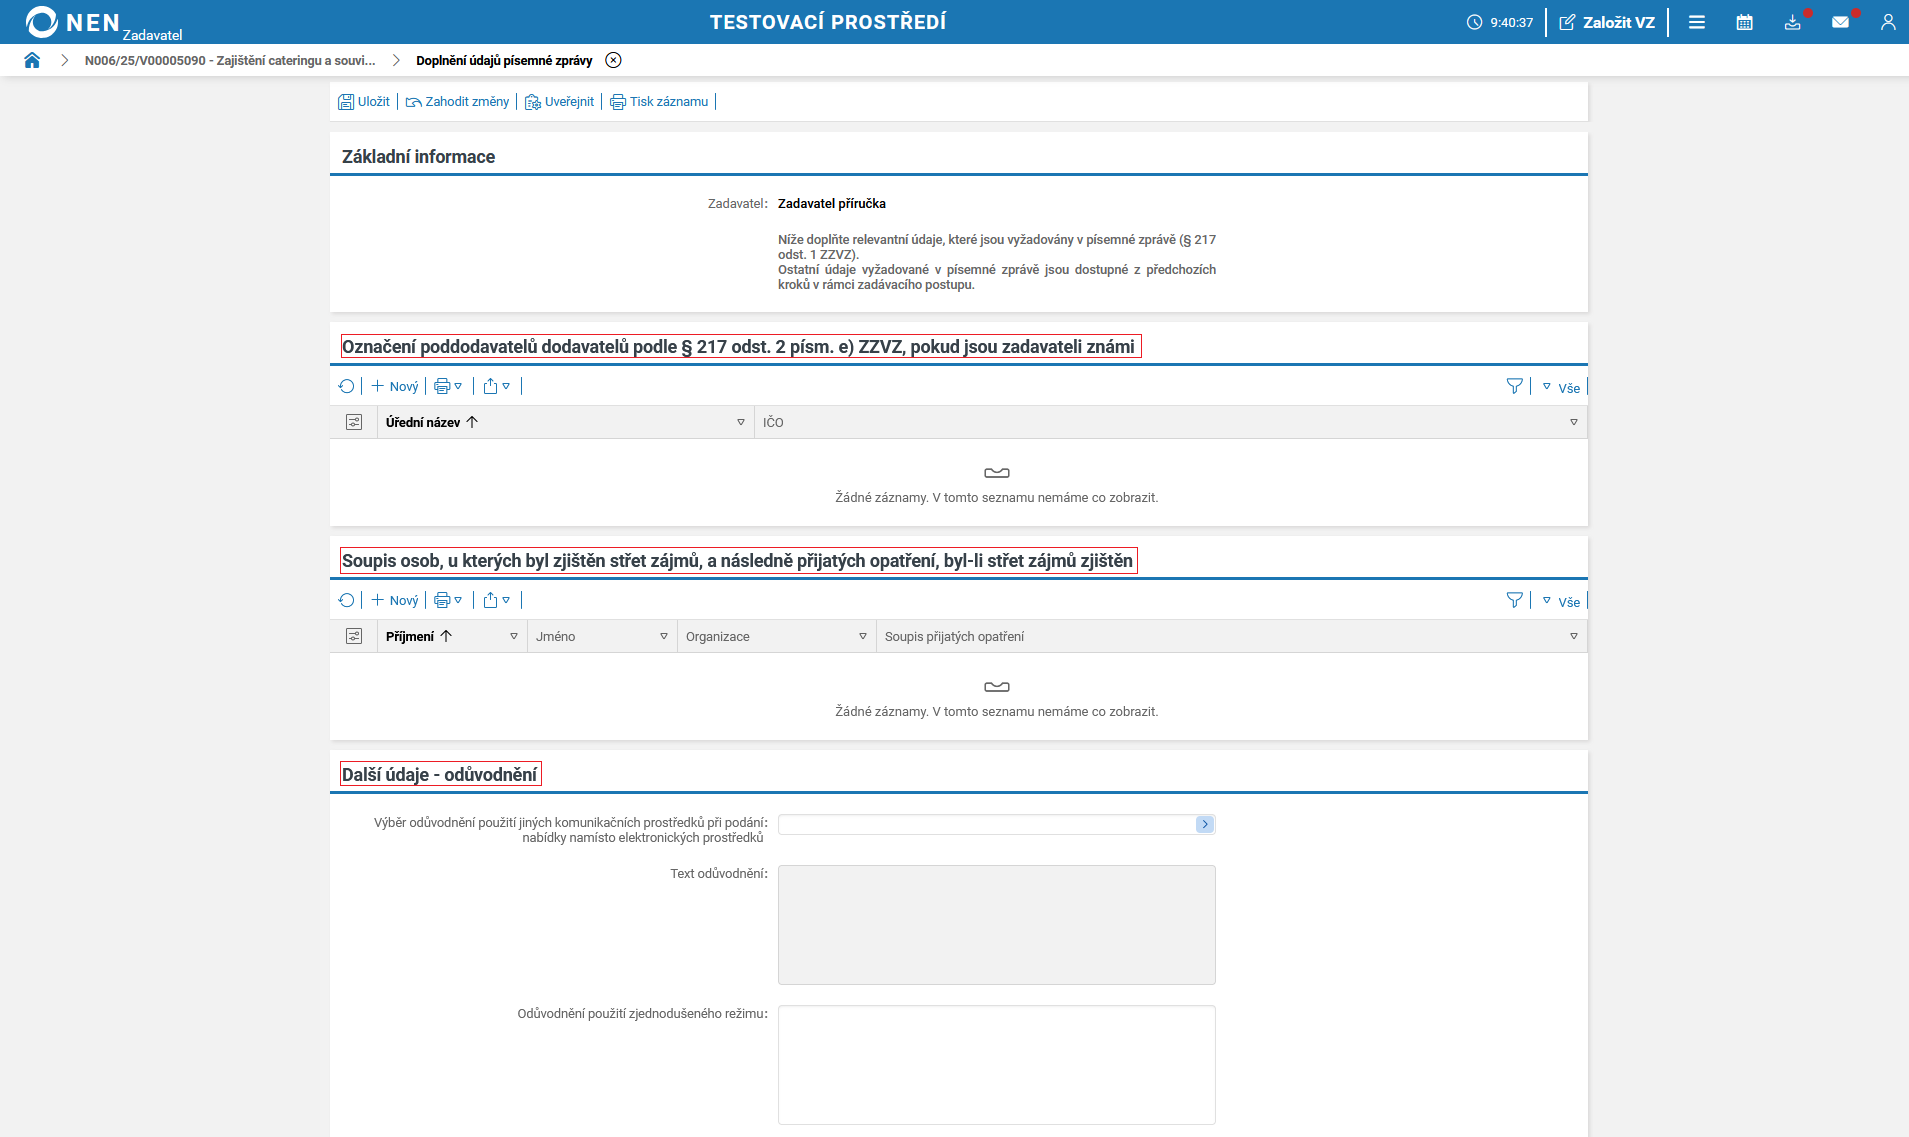Click the Organizace column header

[717, 636]
